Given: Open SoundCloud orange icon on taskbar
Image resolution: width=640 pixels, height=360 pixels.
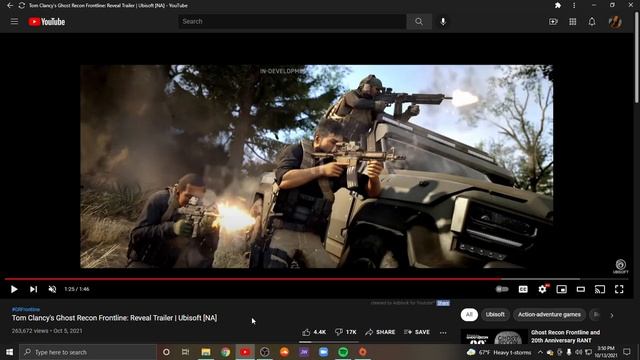Looking at the screenshot, I should [x=284, y=352].
